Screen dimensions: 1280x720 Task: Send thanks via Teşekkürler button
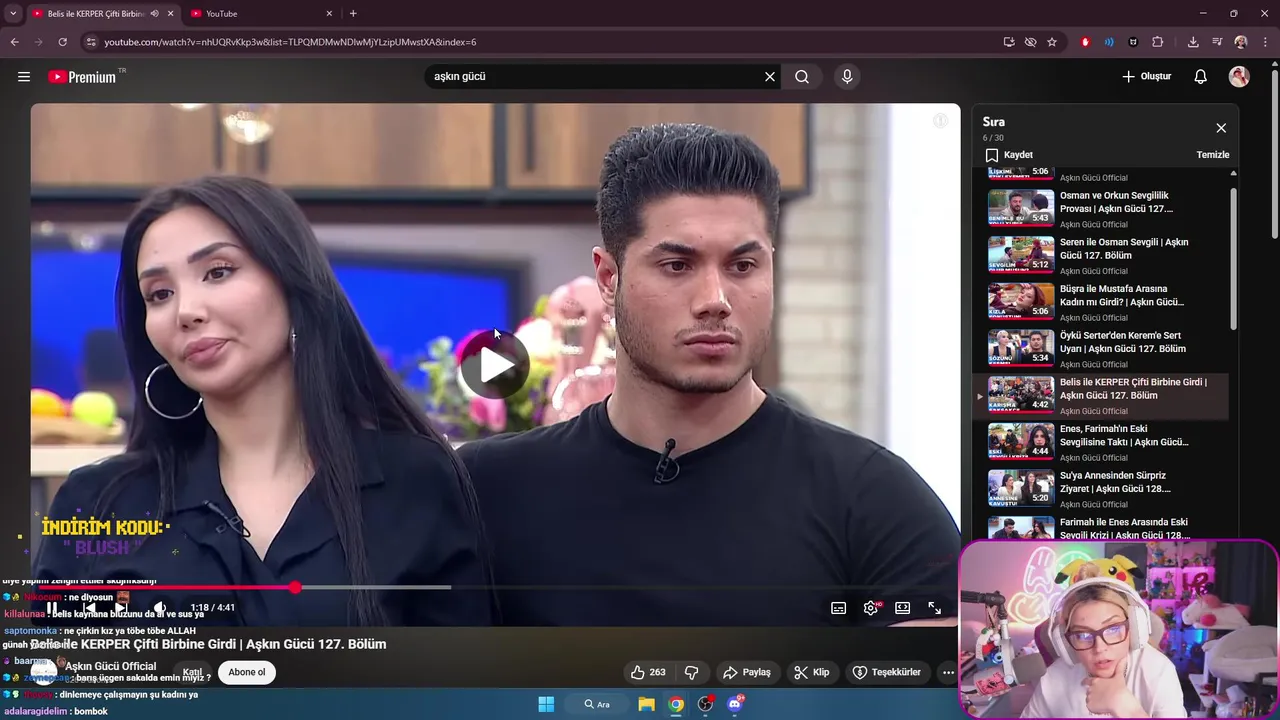point(886,673)
